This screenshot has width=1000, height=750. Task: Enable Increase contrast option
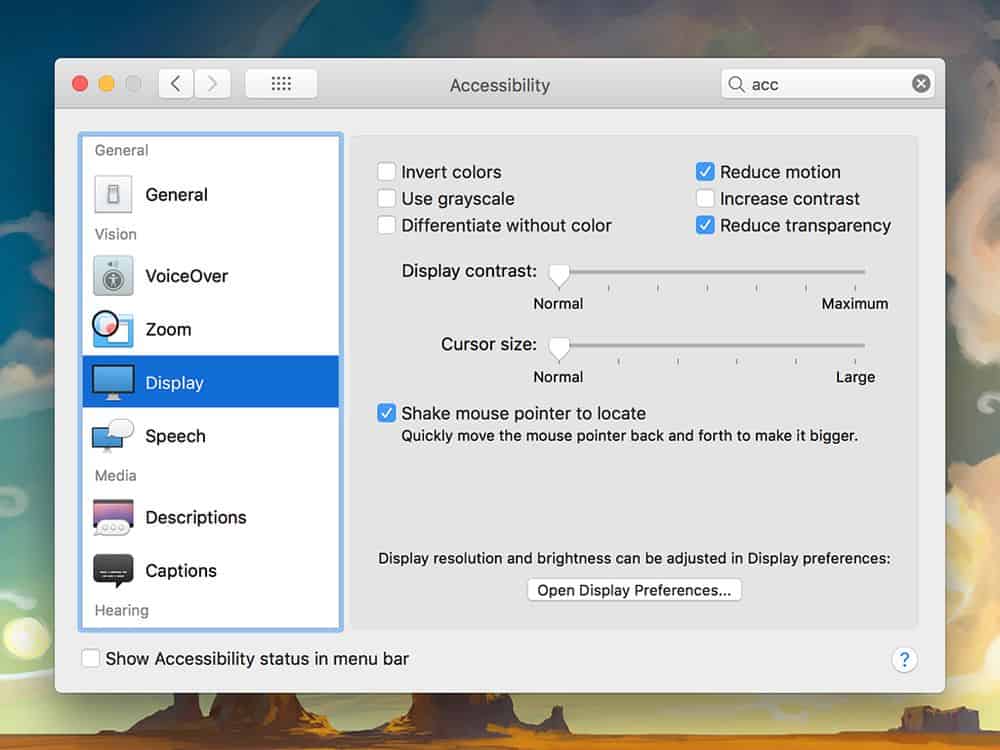pyautogui.click(x=706, y=199)
